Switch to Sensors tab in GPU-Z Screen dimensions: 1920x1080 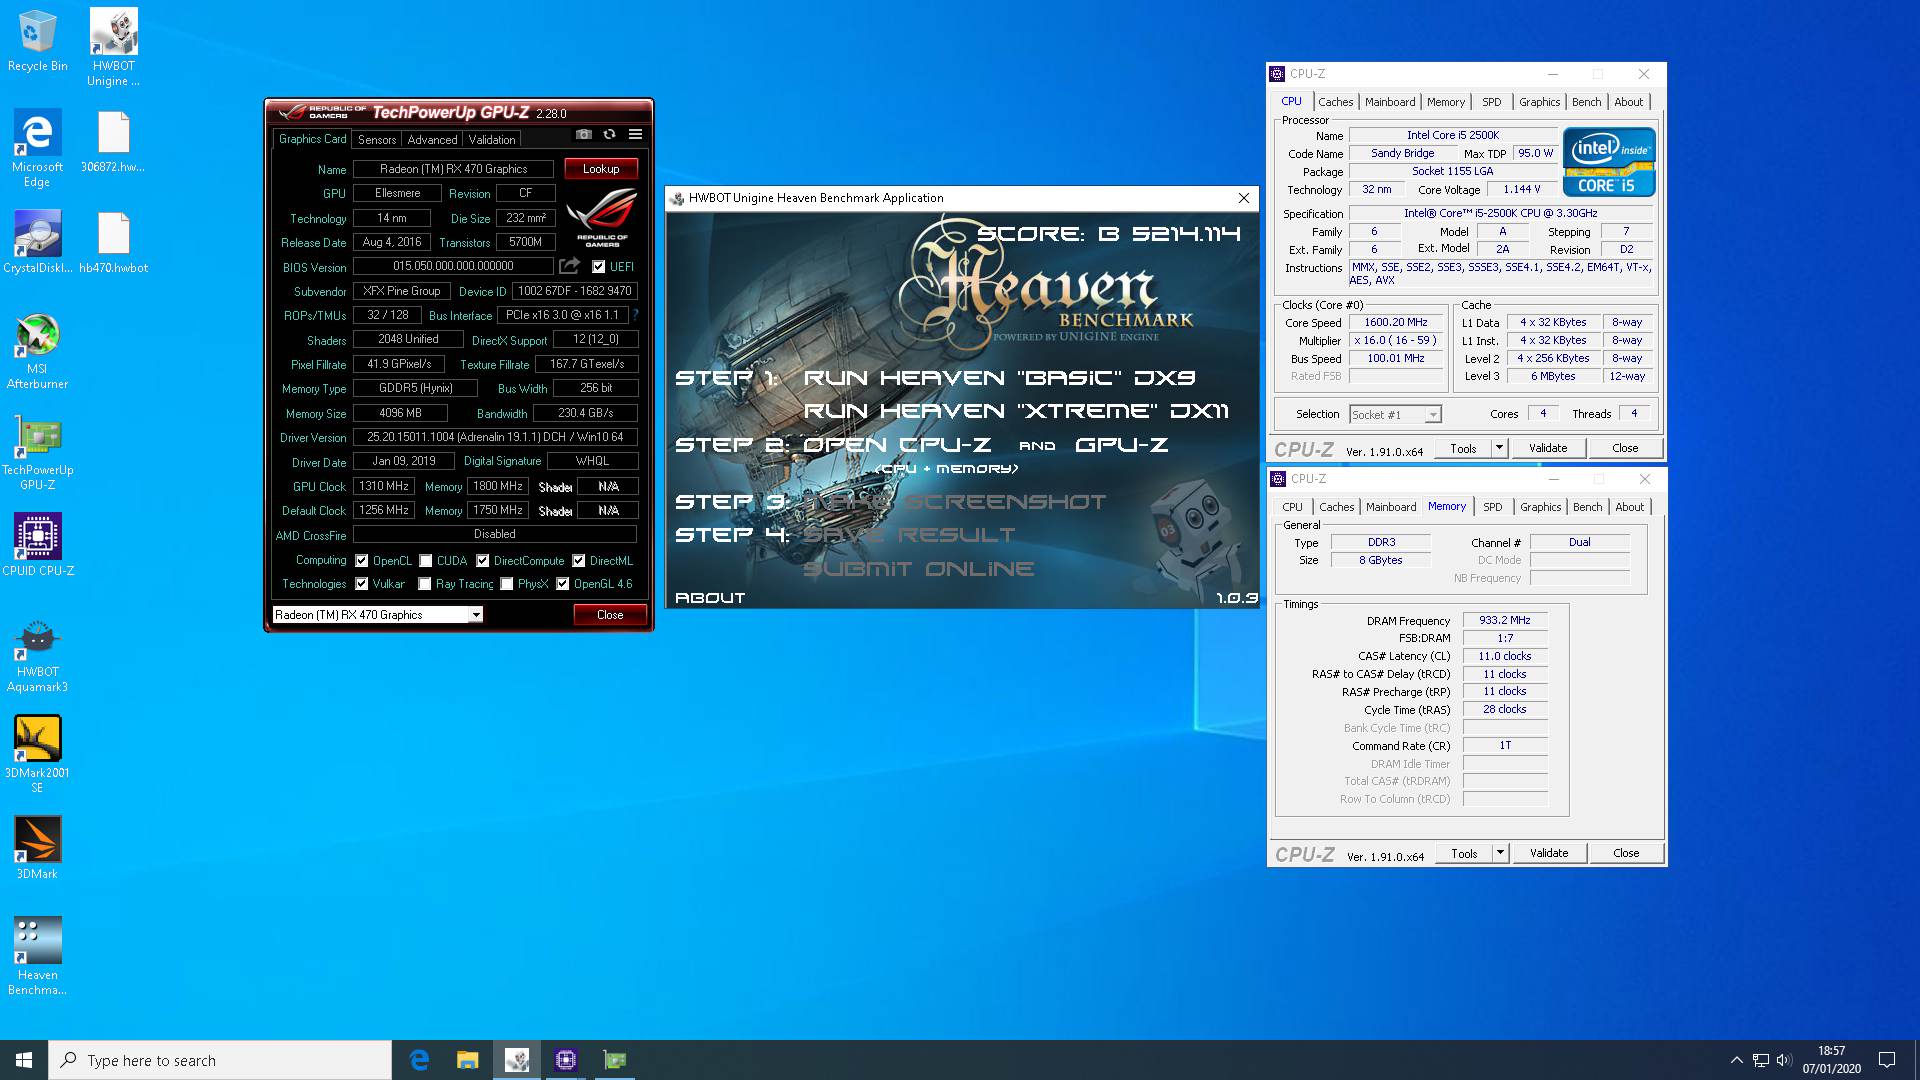(x=377, y=140)
